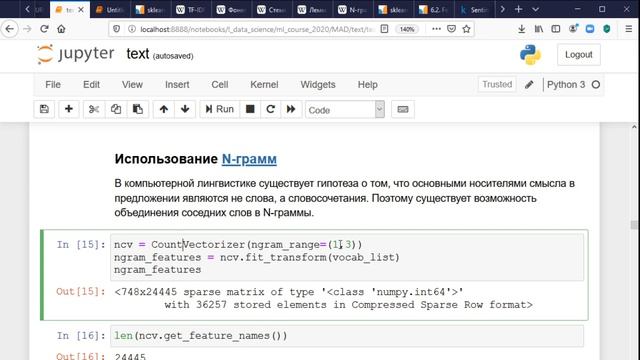Viewport: 640px width, 360px height.
Task: Open the Edit menu
Action: tap(91, 84)
